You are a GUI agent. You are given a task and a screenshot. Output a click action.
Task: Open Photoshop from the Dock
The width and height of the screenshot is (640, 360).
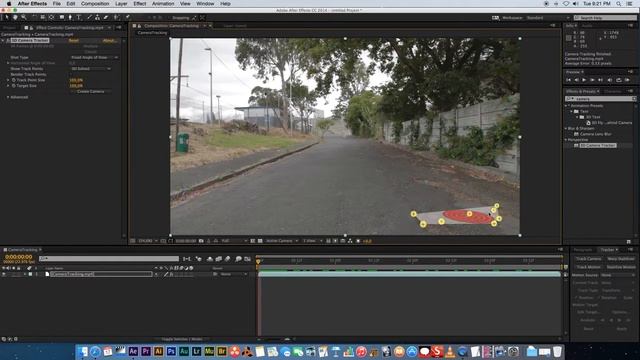click(171, 351)
